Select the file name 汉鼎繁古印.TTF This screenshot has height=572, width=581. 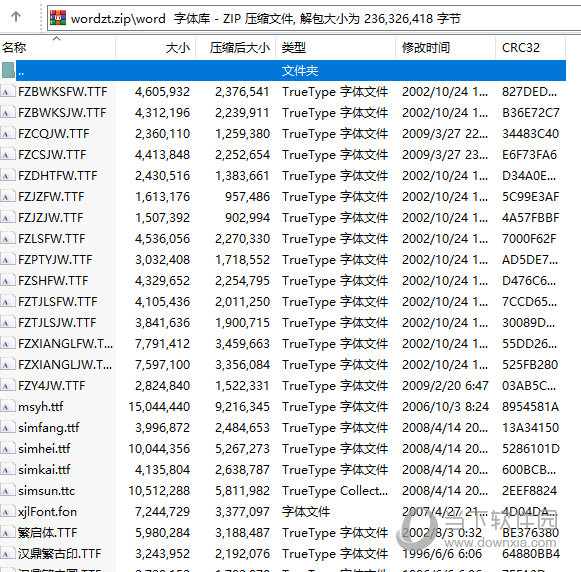click(59, 553)
